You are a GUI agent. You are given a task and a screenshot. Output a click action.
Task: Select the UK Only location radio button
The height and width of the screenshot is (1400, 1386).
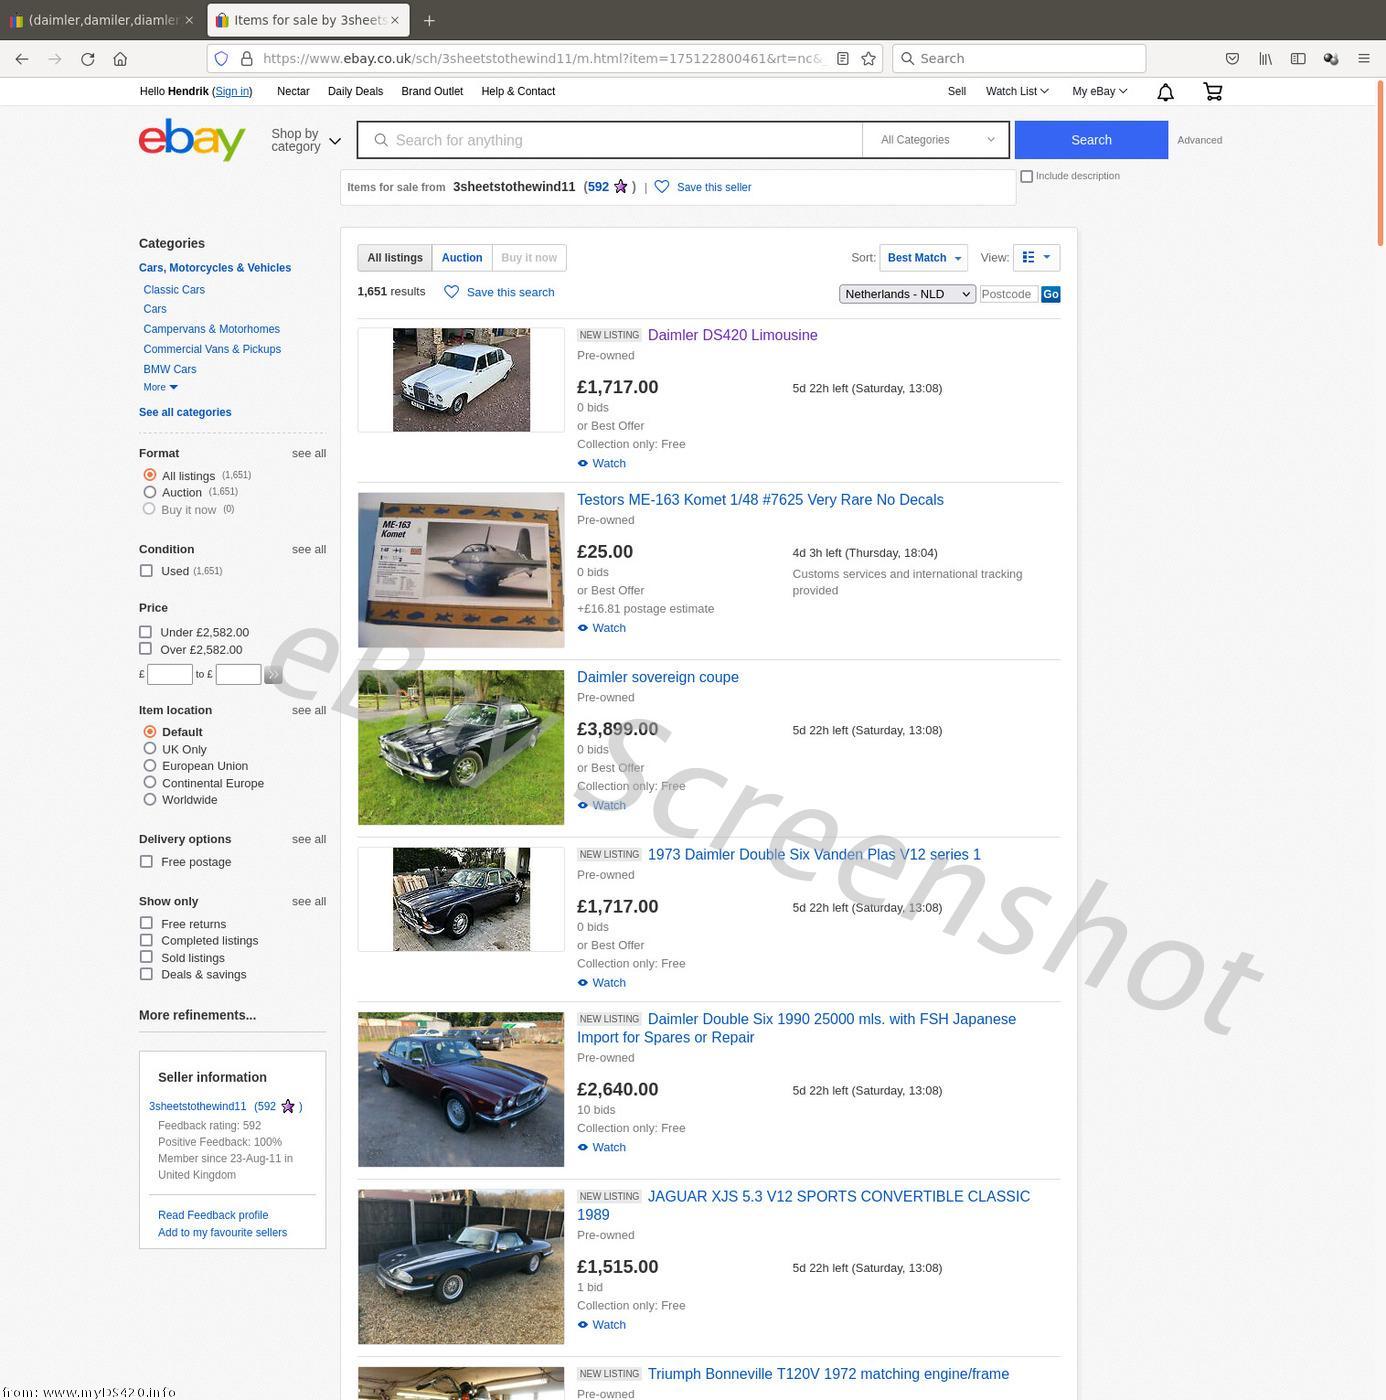pos(150,749)
